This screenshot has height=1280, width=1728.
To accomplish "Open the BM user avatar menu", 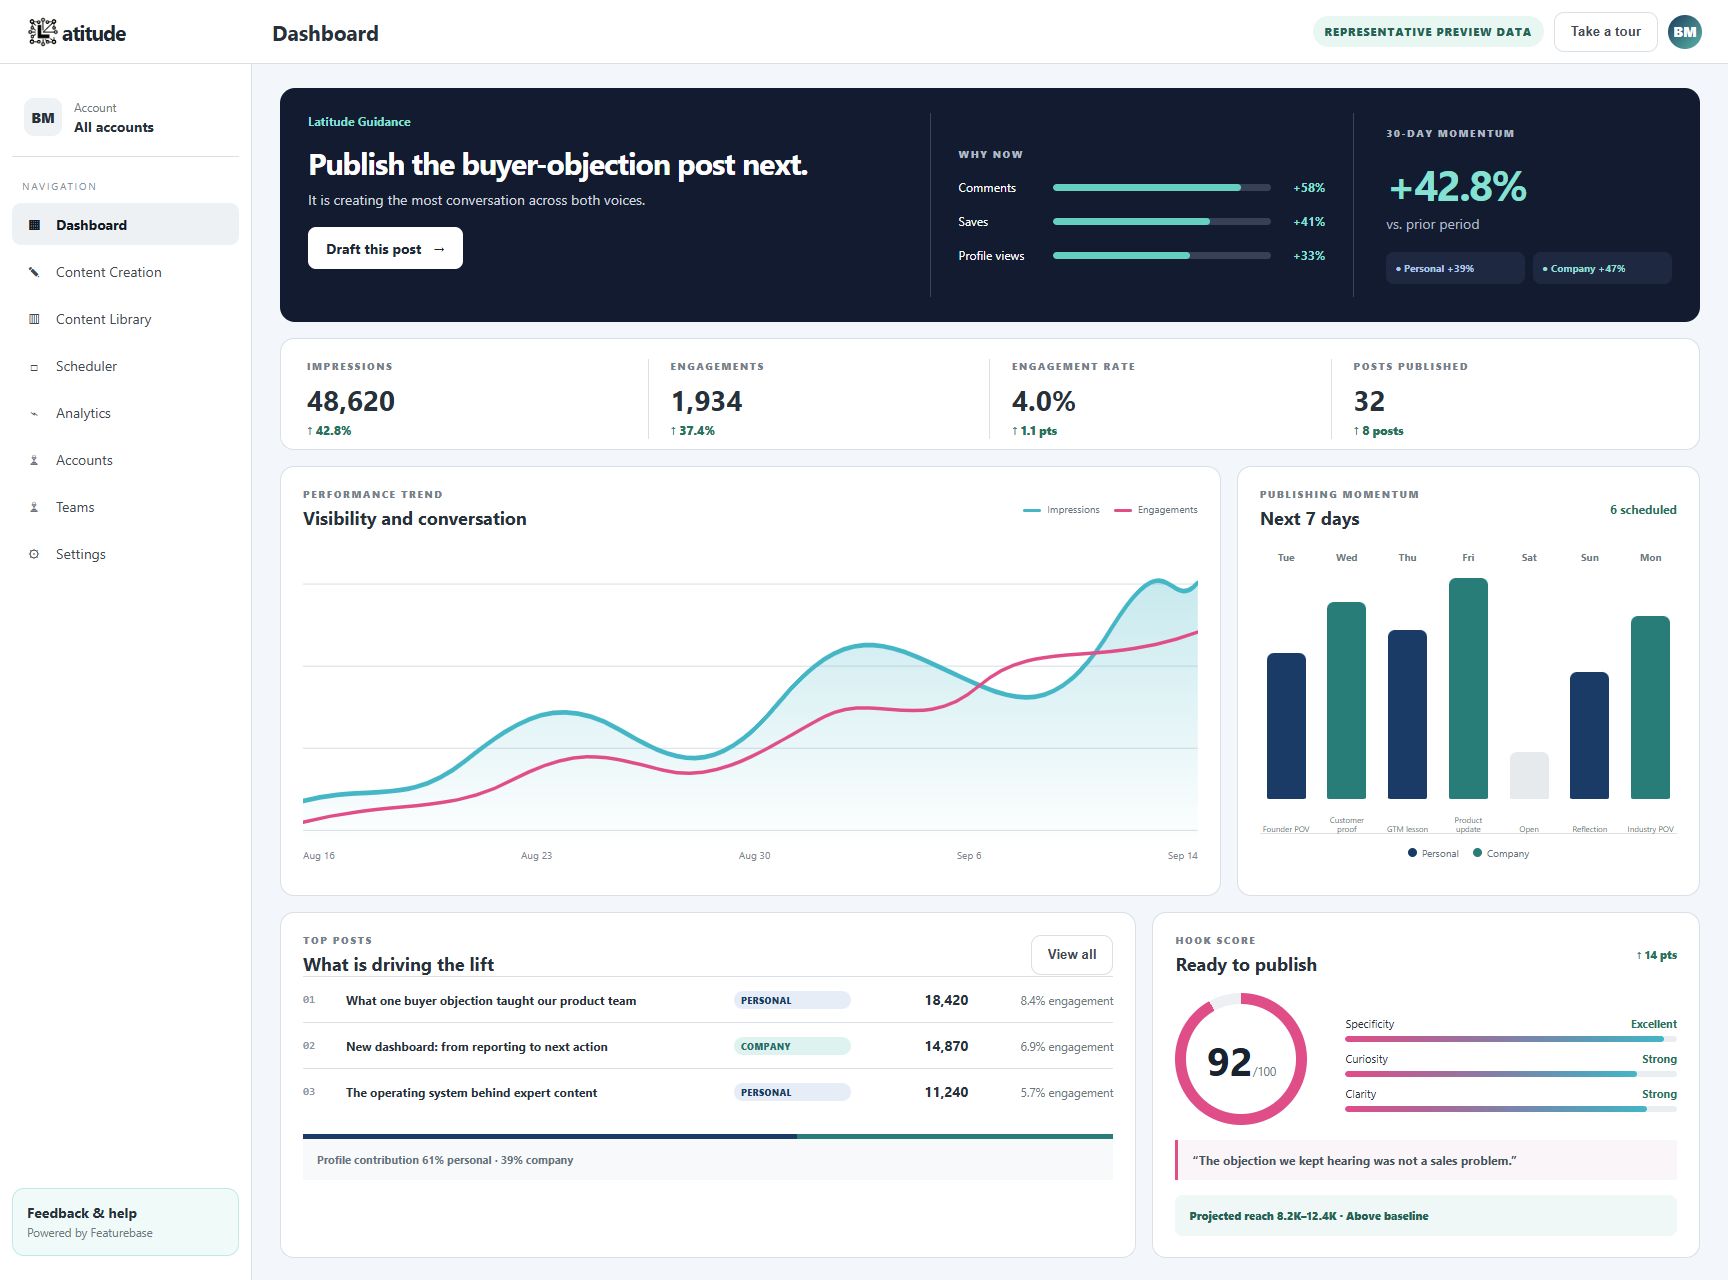I will pyautogui.click(x=1685, y=32).
